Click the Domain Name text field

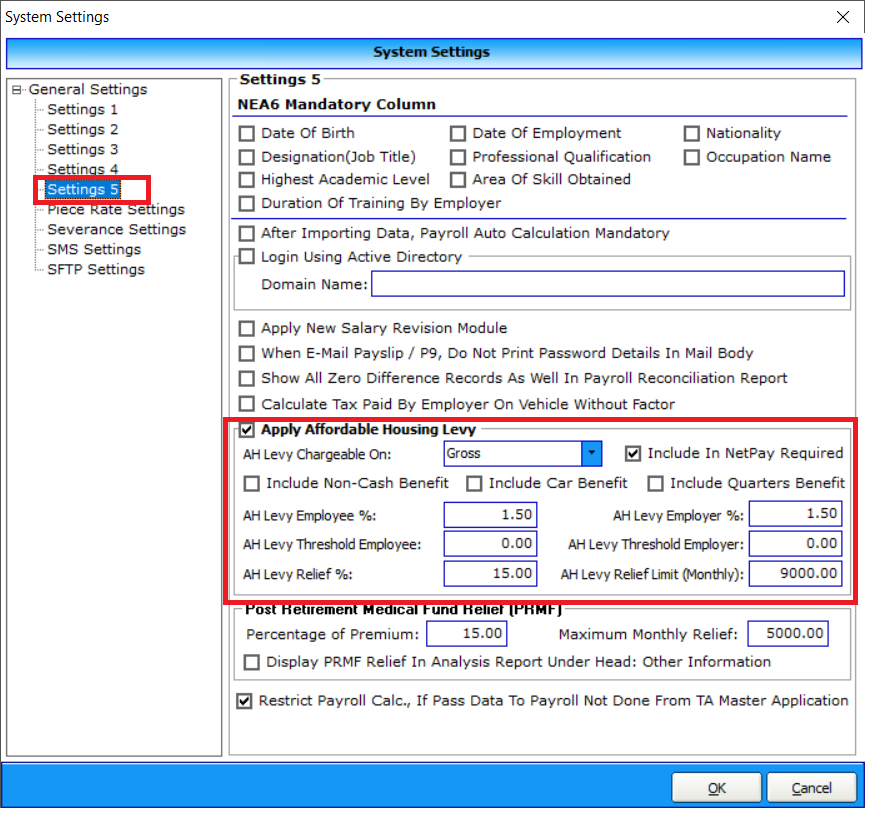607,285
